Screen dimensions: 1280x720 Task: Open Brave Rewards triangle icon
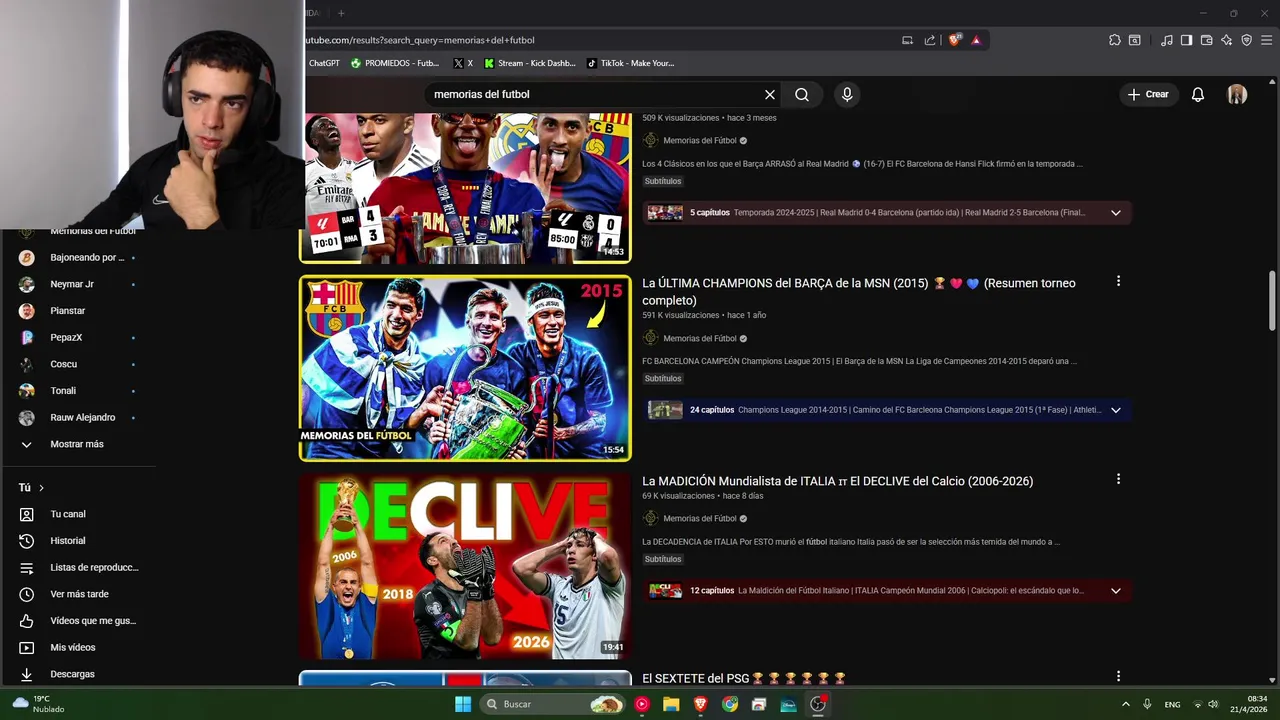click(x=976, y=40)
